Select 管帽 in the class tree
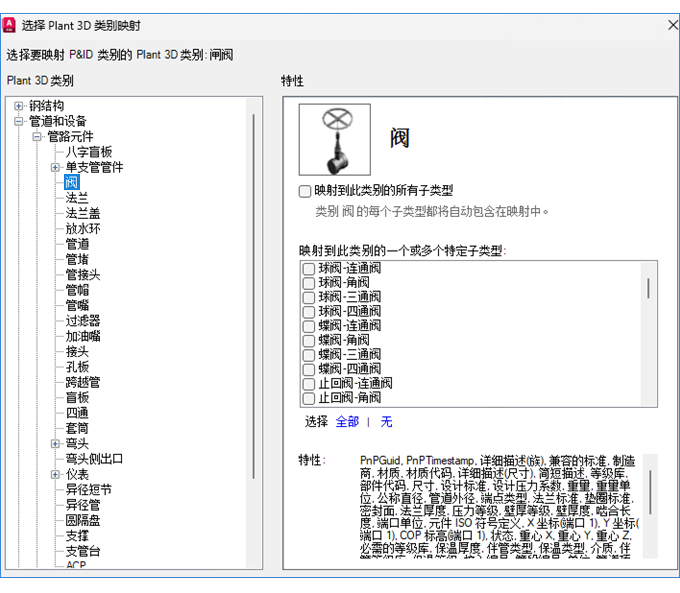This screenshot has width=680, height=593. tap(77, 290)
